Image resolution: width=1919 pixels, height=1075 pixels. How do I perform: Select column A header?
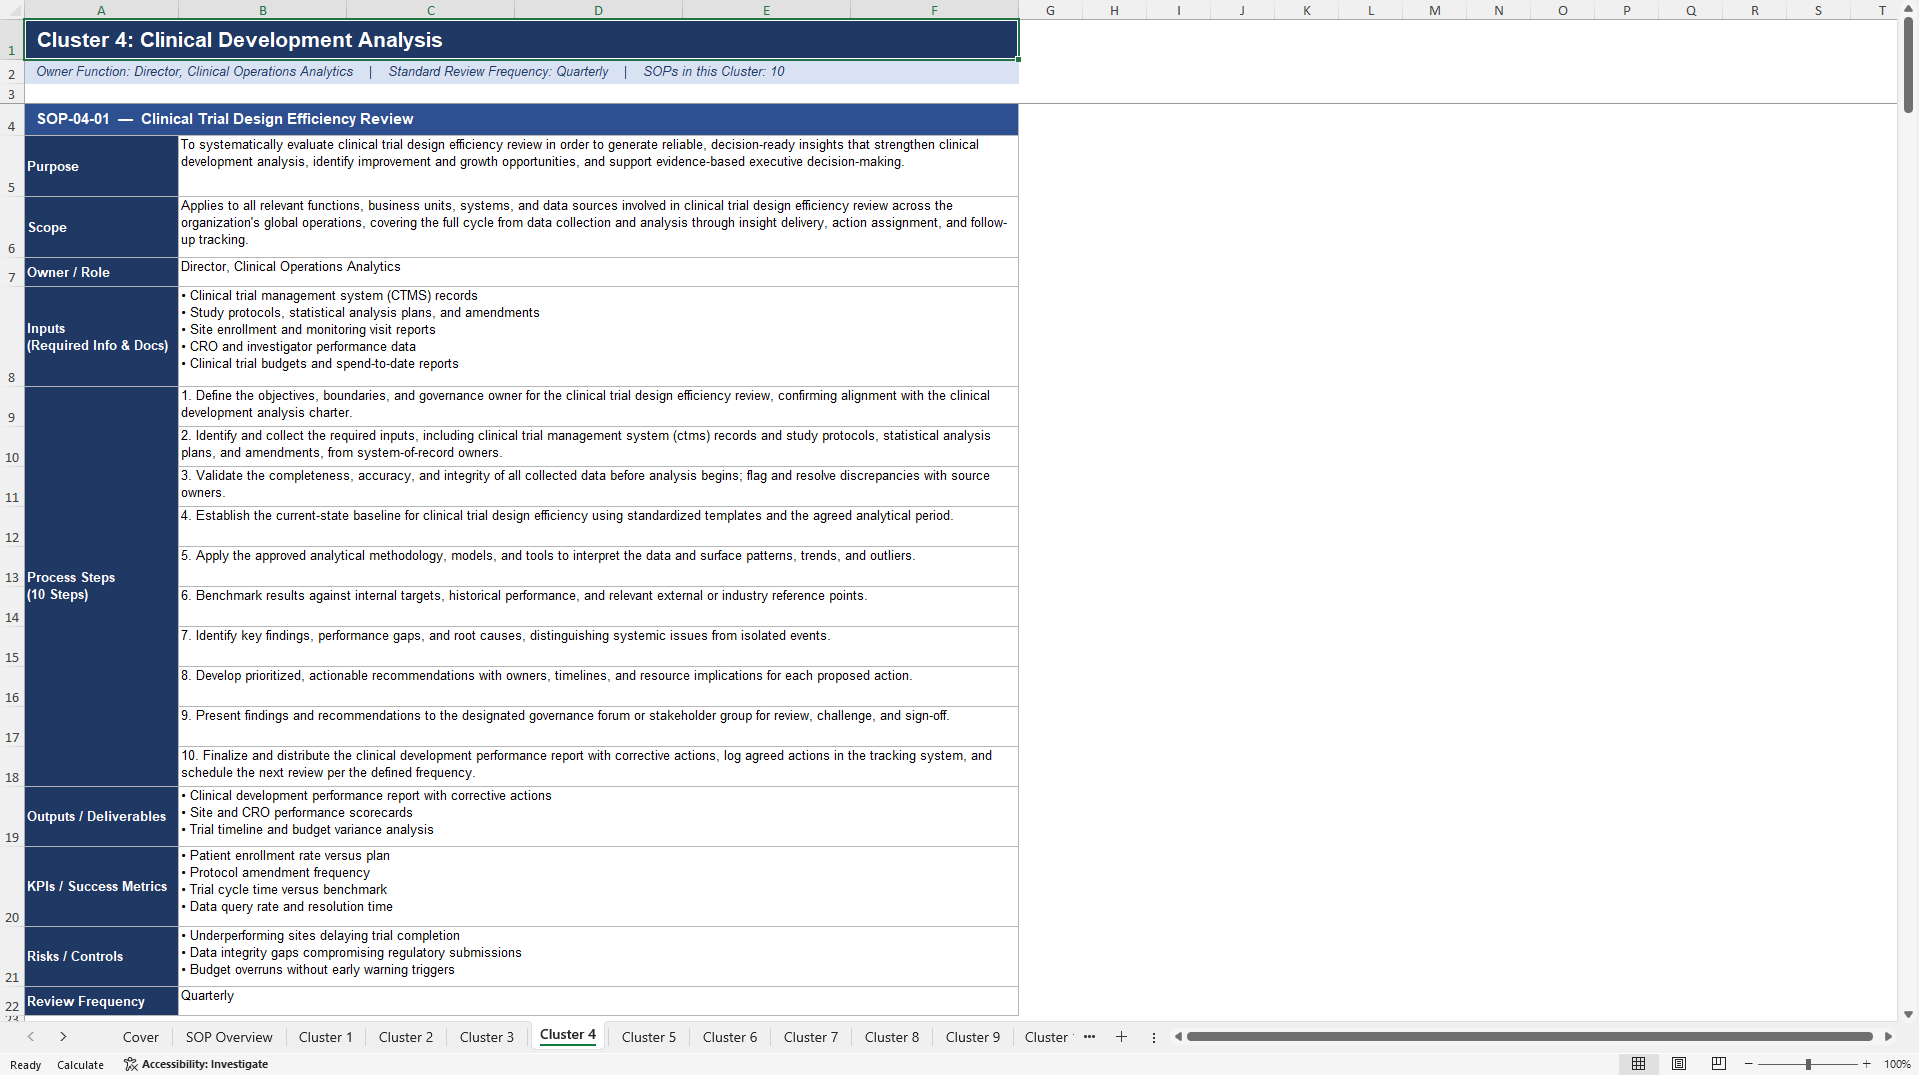(101, 10)
